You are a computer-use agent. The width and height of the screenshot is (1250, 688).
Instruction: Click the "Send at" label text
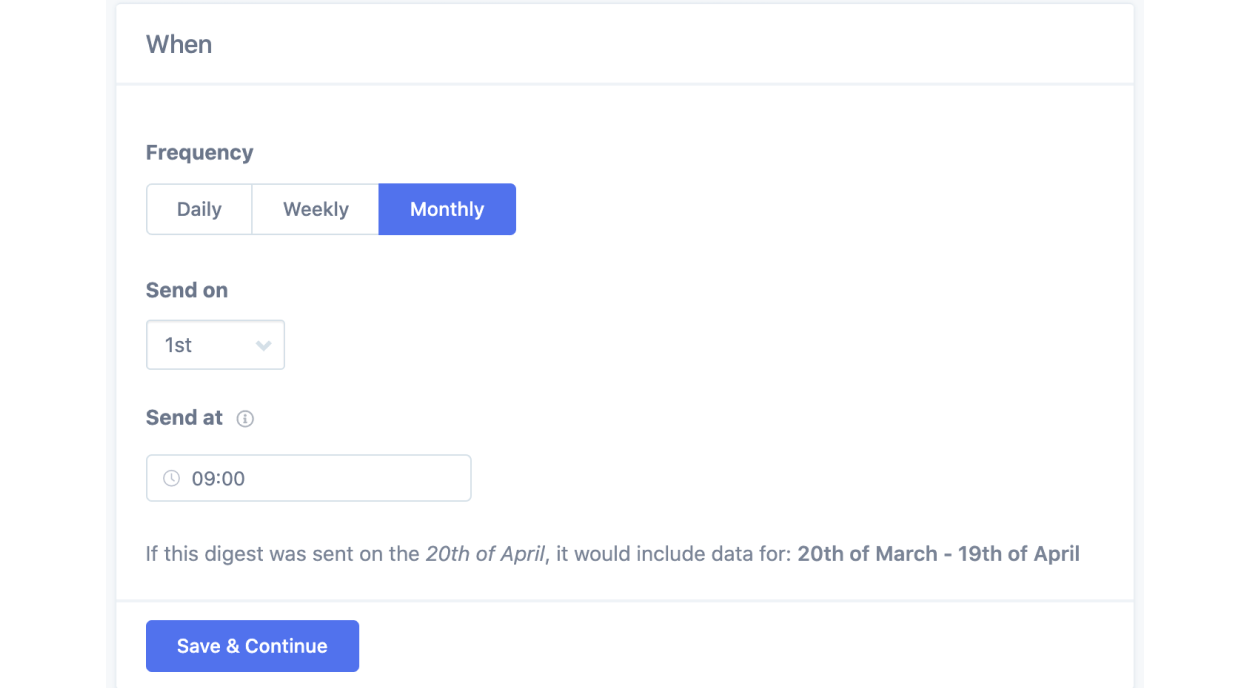pos(184,418)
